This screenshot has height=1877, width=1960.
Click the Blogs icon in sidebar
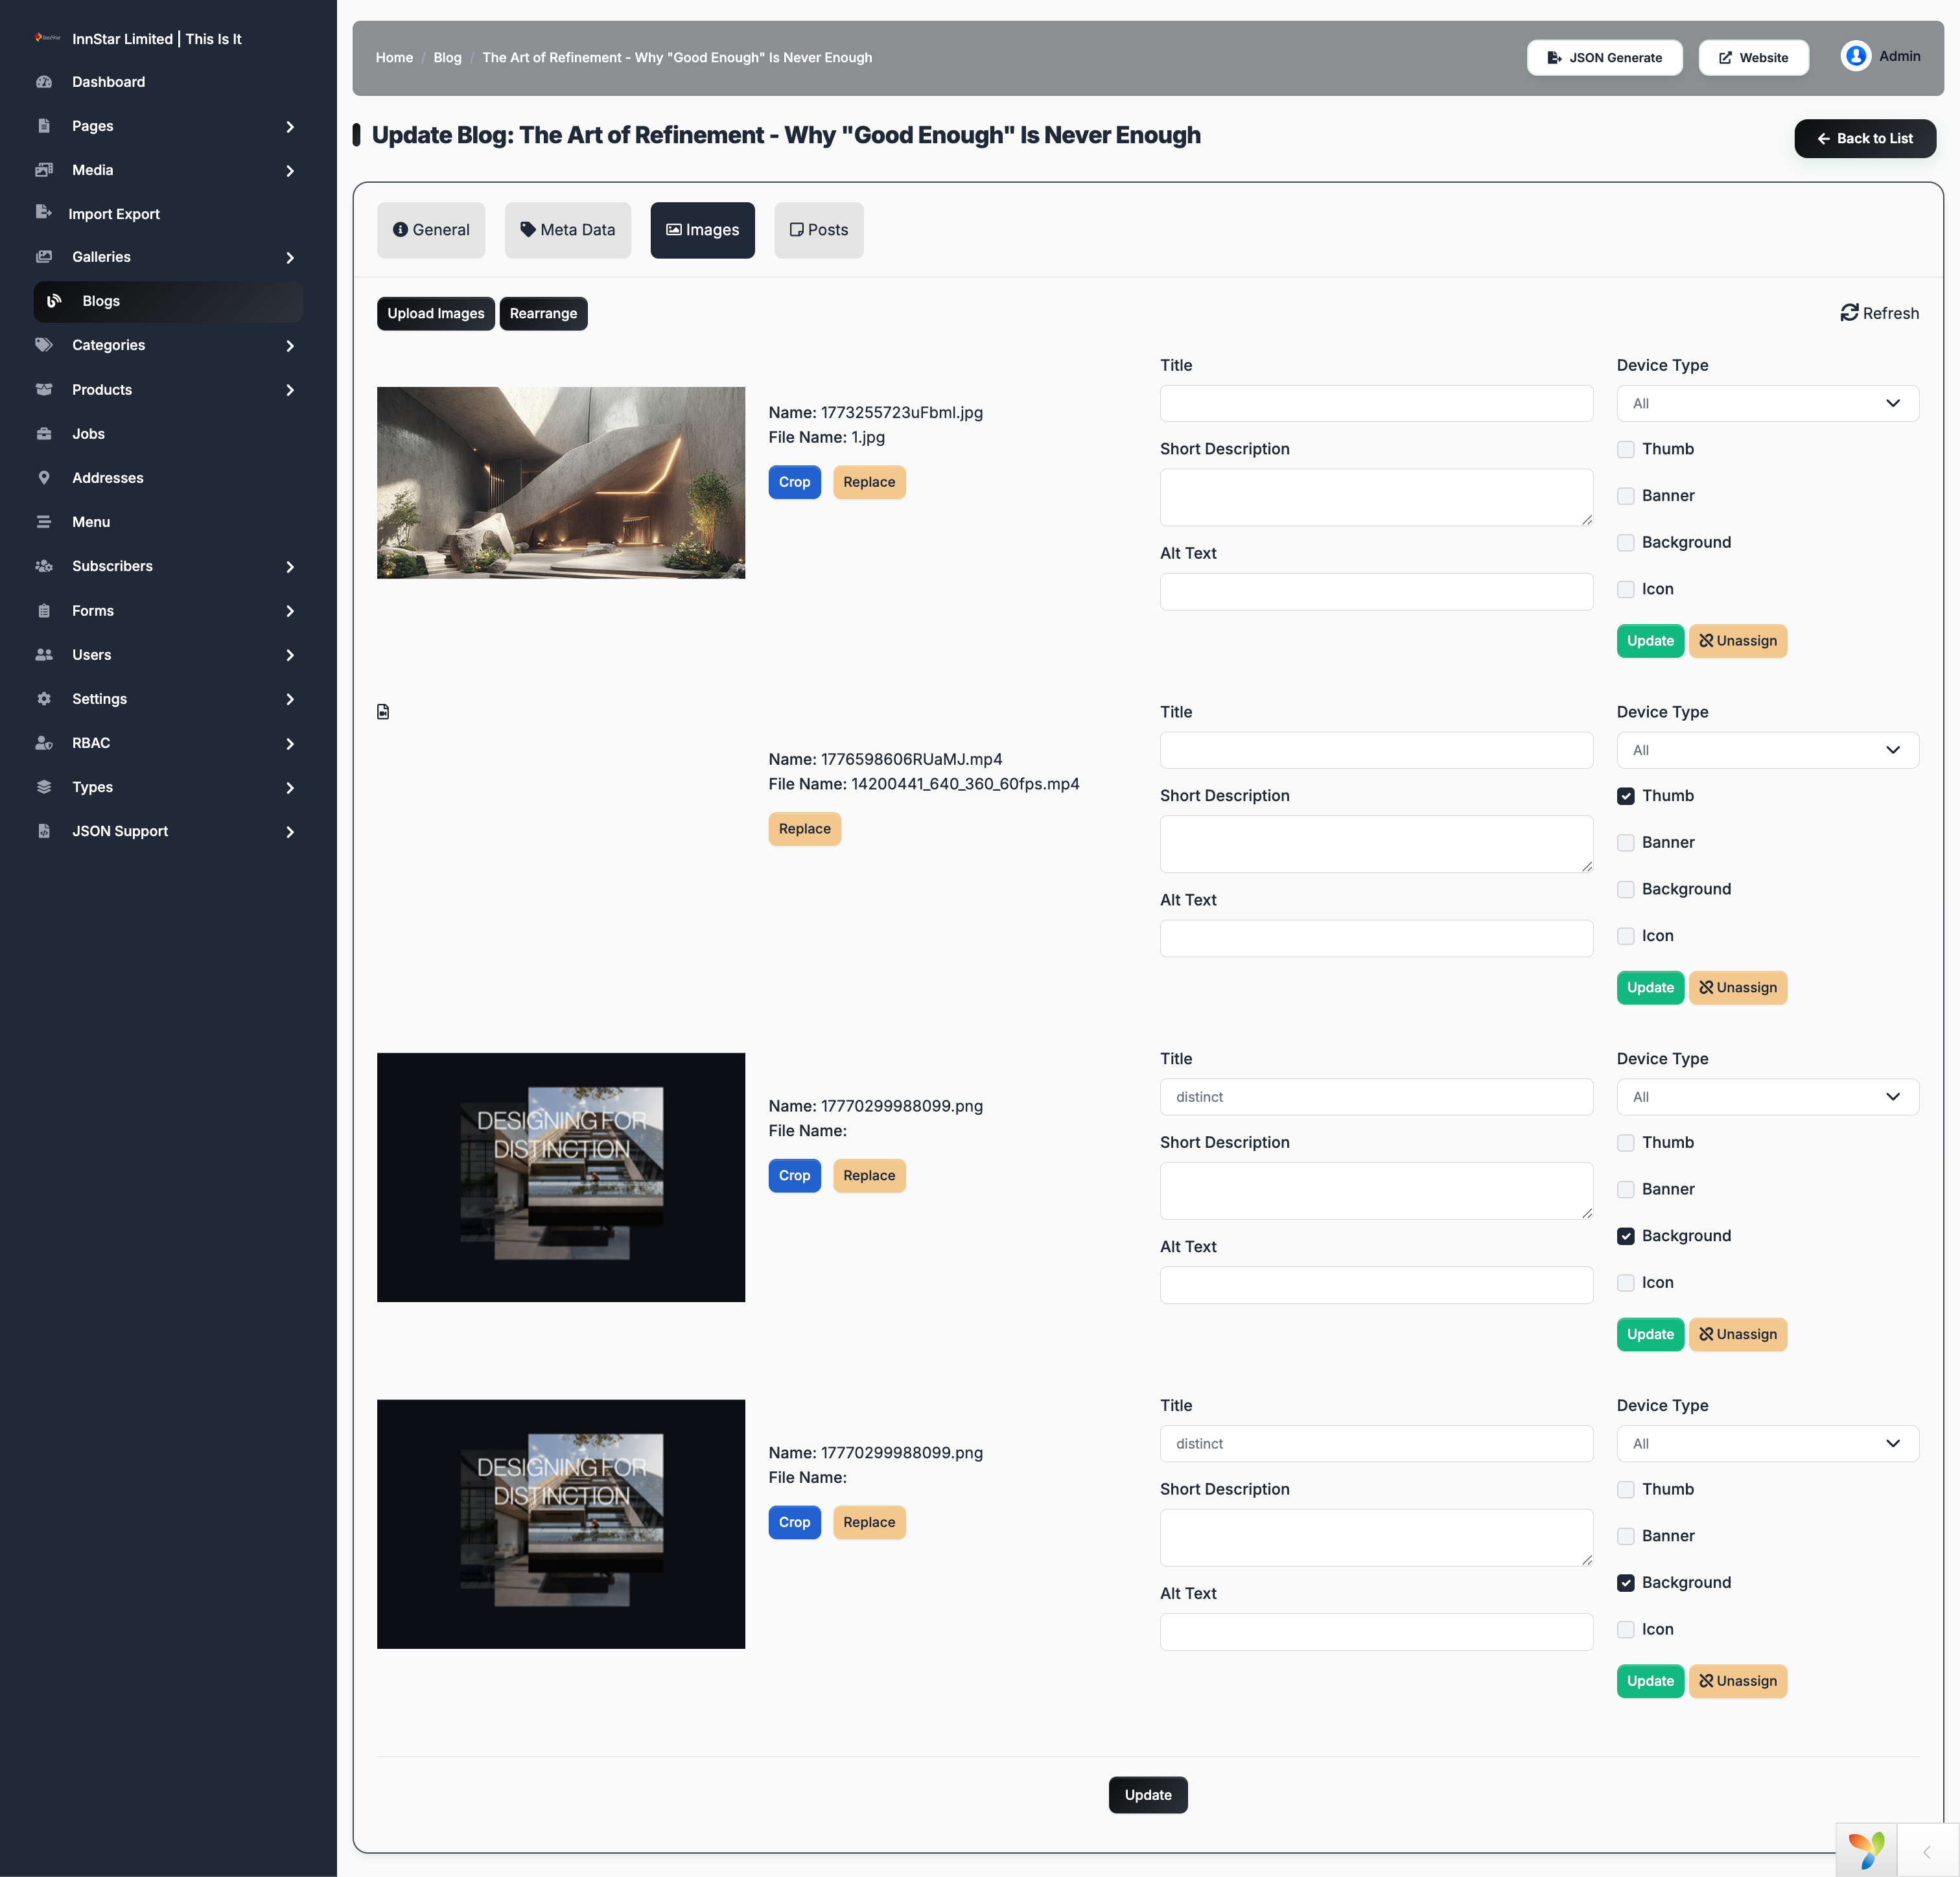[54, 301]
